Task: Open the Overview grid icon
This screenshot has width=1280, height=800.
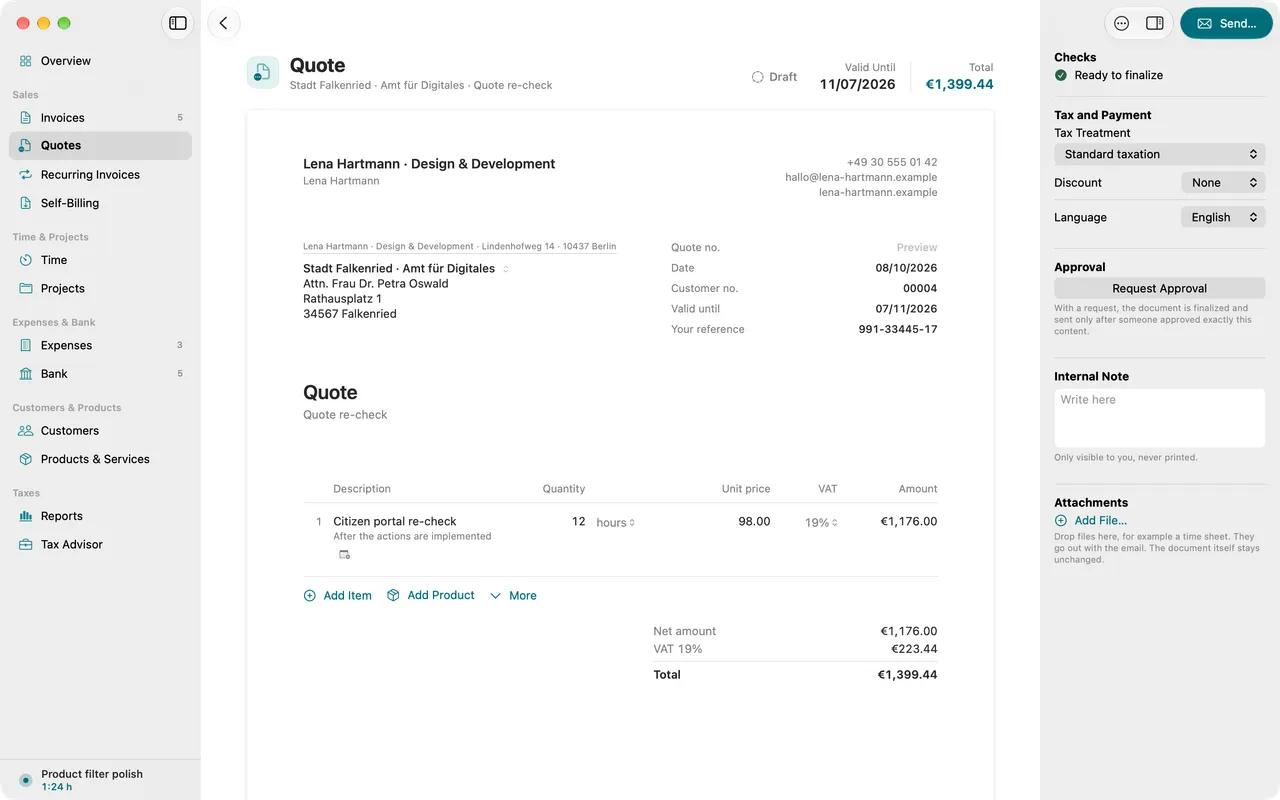Action: click(x=26, y=61)
